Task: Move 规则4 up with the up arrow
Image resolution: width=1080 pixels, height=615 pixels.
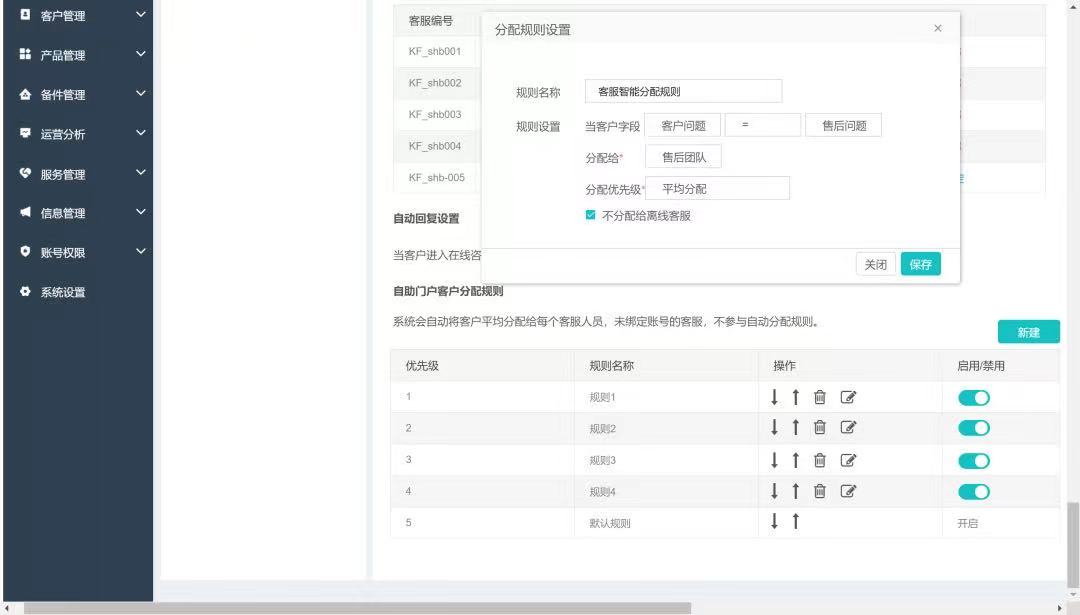Action: [796, 491]
